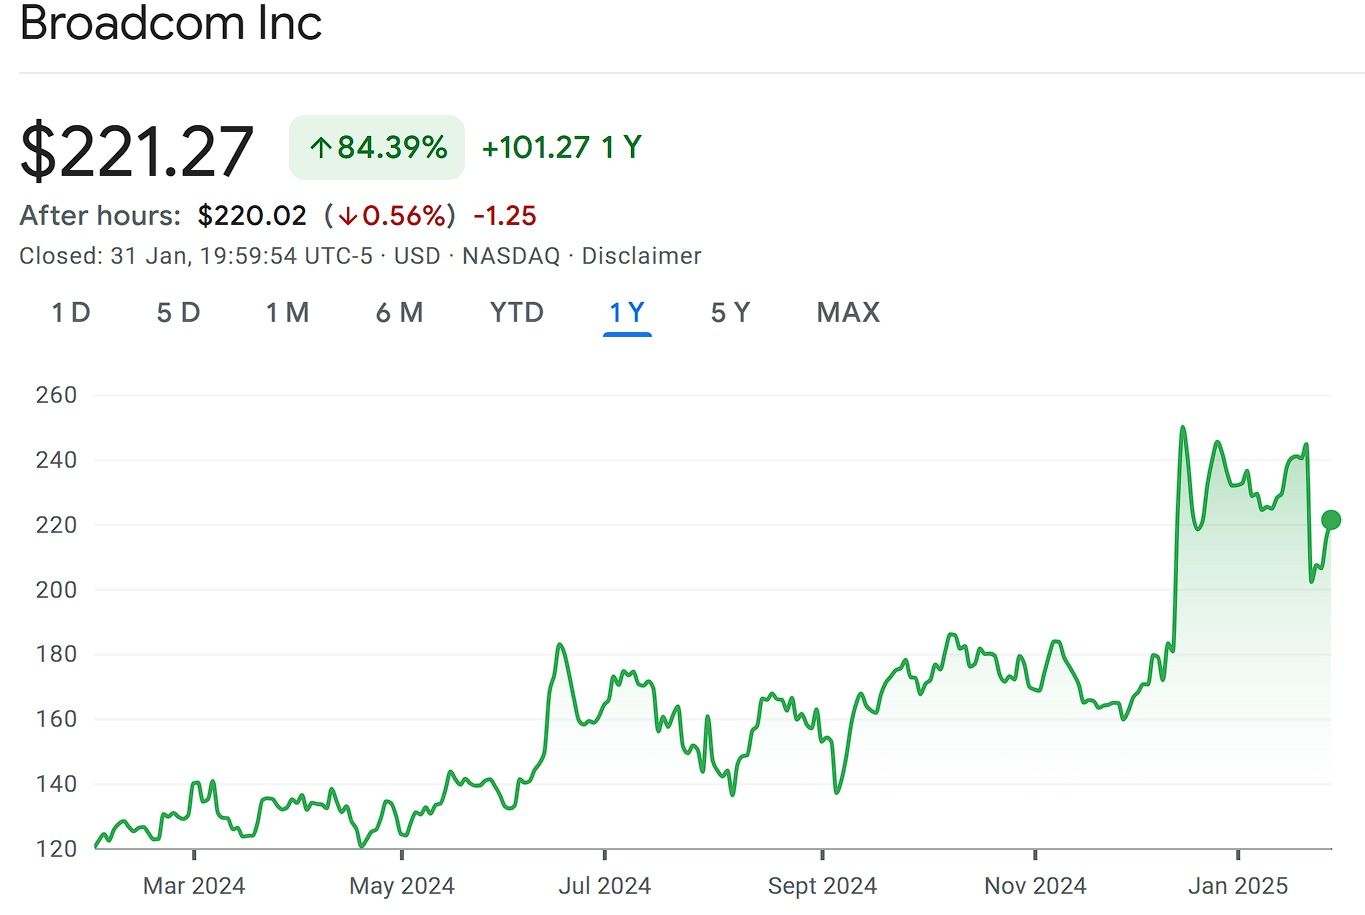View the 6M performance tab

click(x=398, y=312)
